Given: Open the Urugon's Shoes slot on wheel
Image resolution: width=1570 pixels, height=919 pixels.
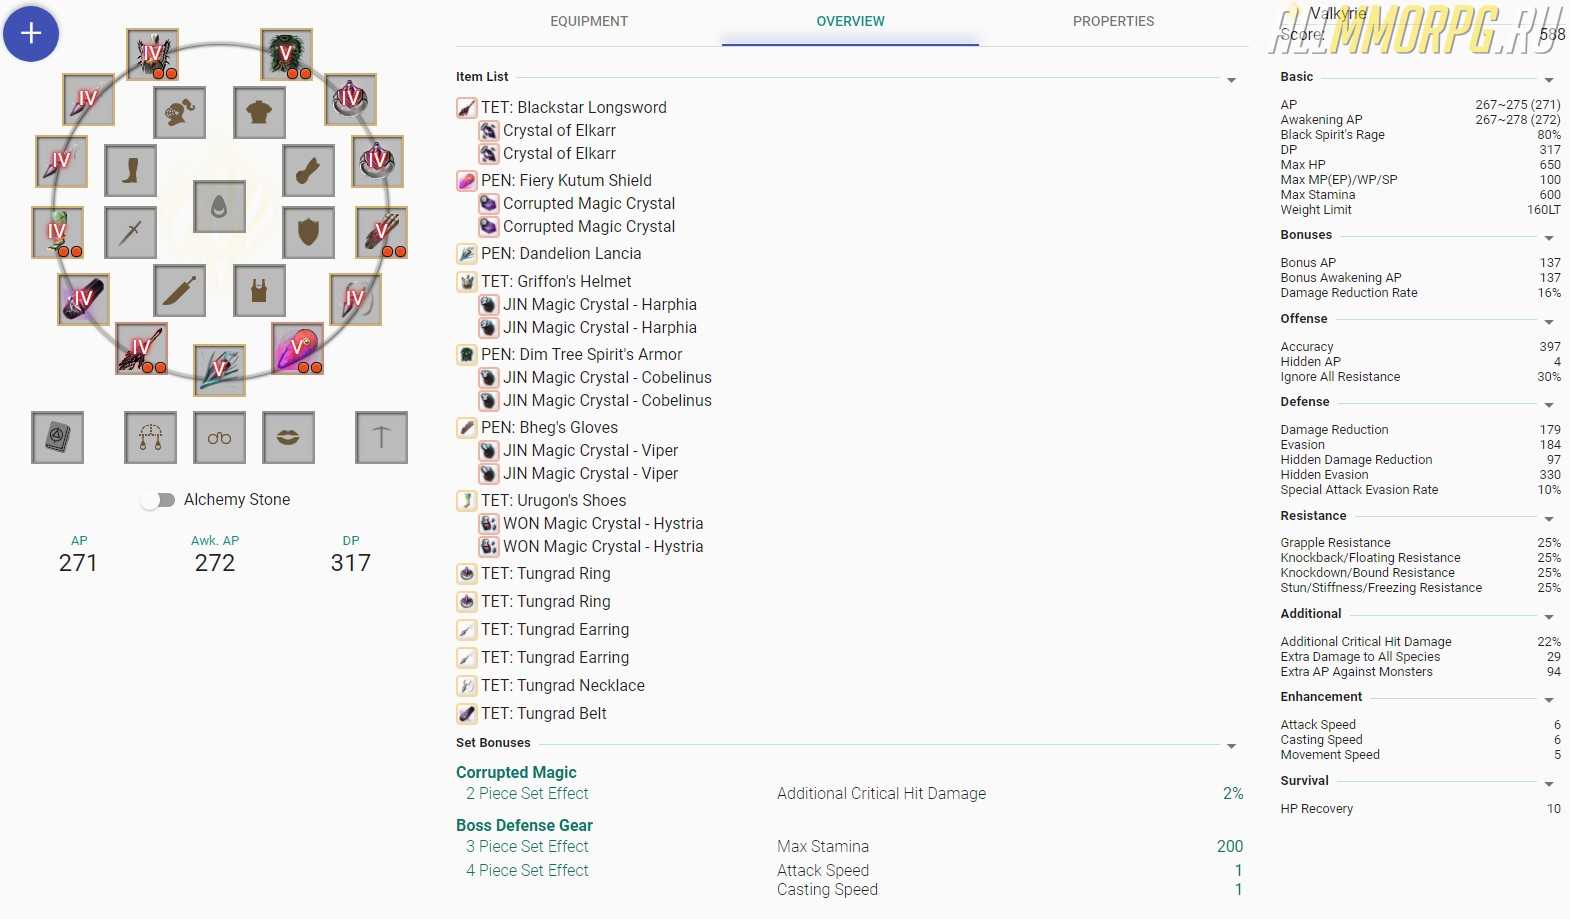Looking at the screenshot, I should pos(57,233).
